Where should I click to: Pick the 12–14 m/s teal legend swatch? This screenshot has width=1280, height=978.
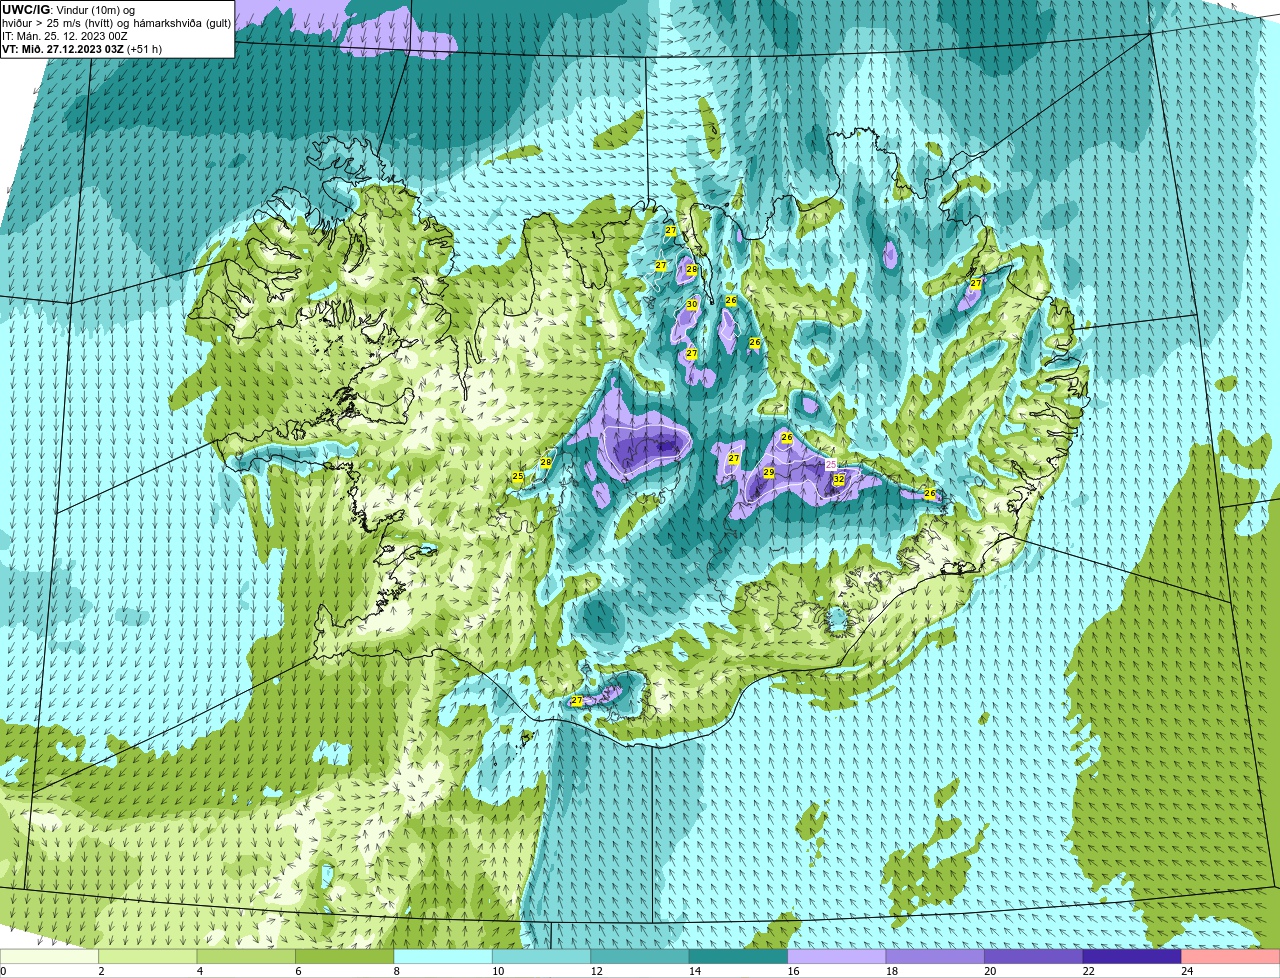pyautogui.click(x=640, y=956)
